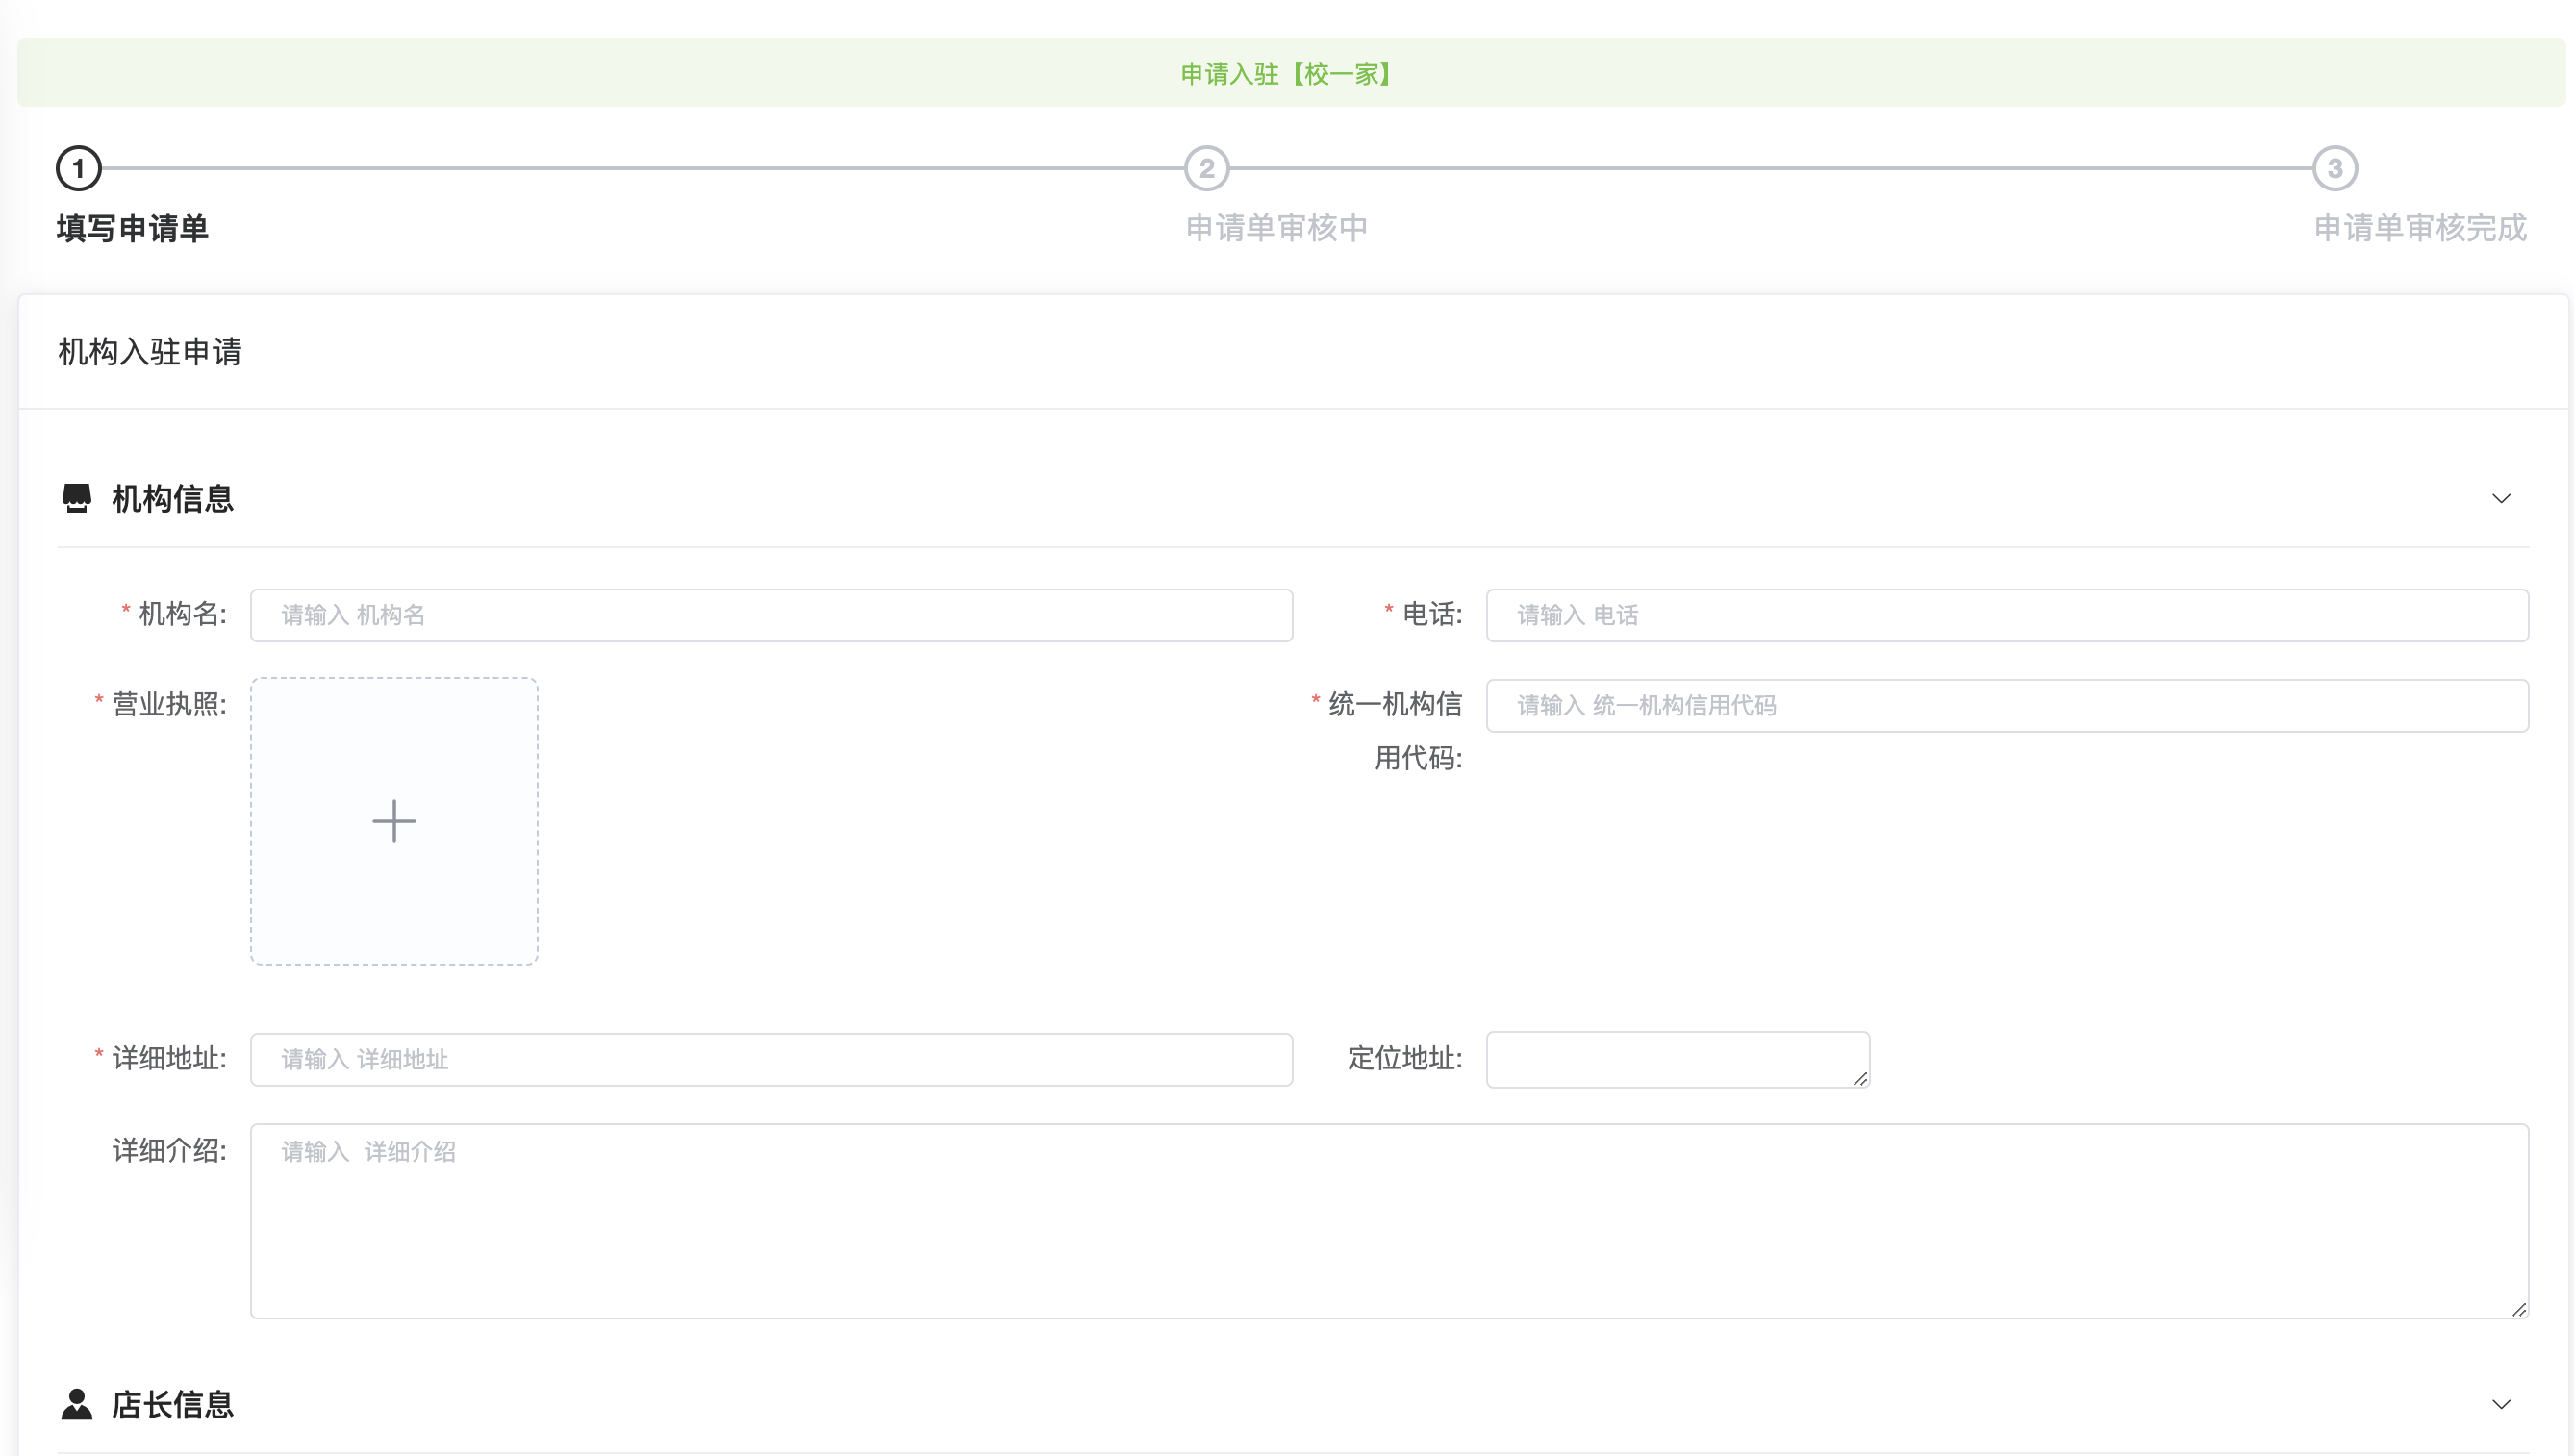
Task: Focus the 机构名 input field
Action: click(x=770, y=615)
